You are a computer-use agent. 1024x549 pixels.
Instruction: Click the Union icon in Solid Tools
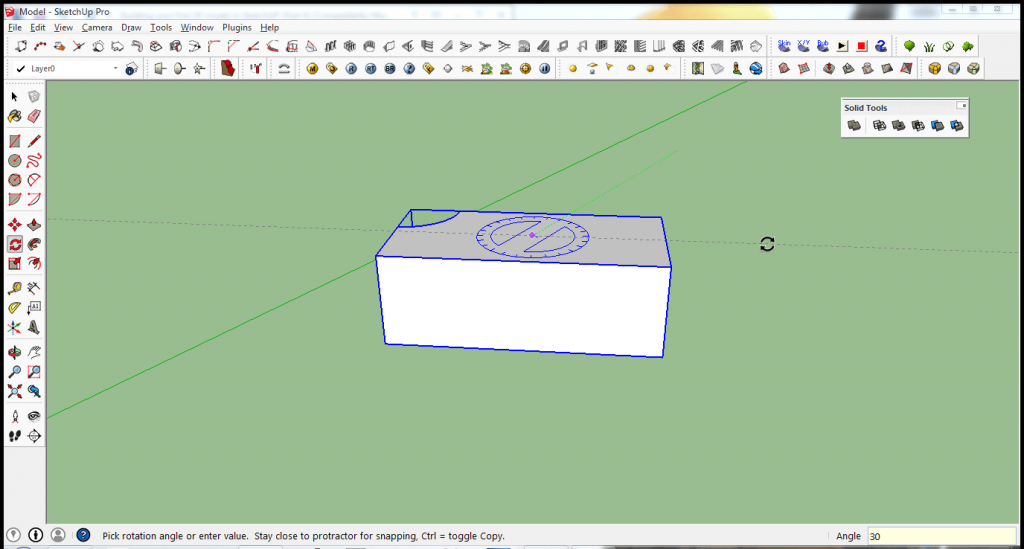(899, 125)
